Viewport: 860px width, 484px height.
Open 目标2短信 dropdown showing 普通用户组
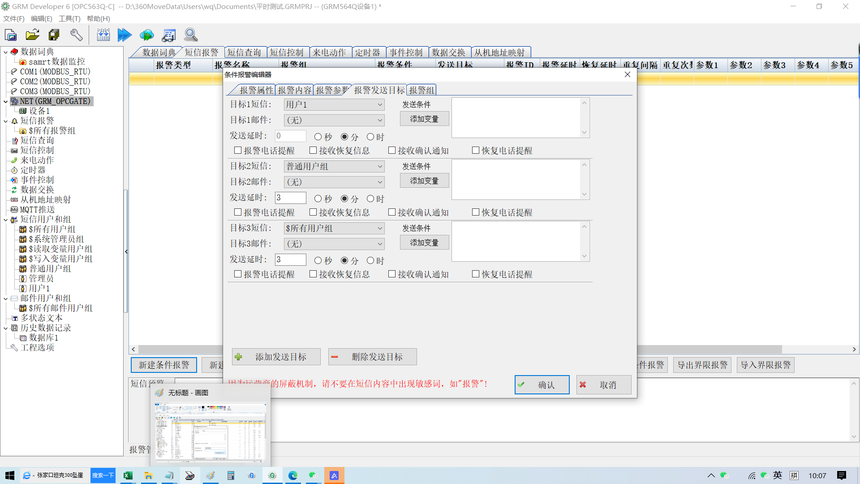[333, 166]
